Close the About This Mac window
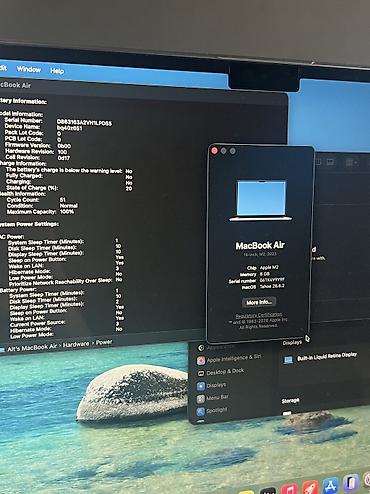Viewport: 370px width, 494px height. [214, 151]
